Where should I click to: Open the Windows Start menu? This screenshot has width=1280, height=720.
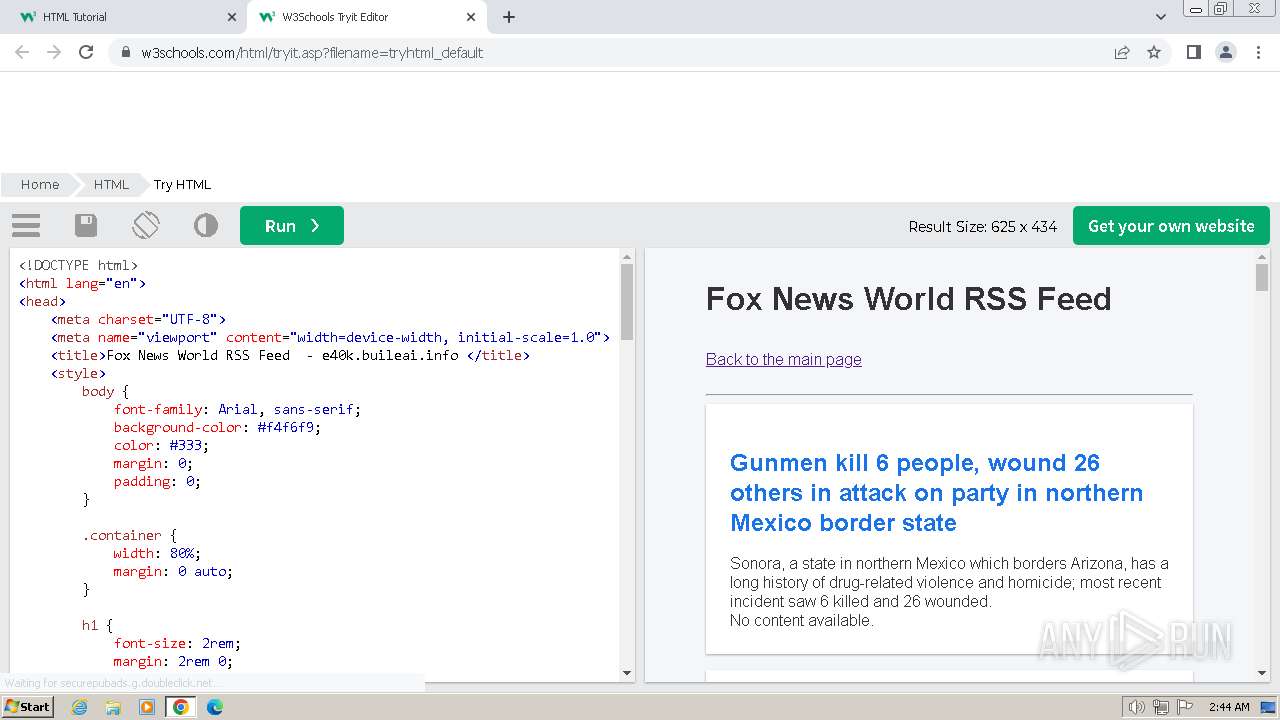(x=27, y=706)
